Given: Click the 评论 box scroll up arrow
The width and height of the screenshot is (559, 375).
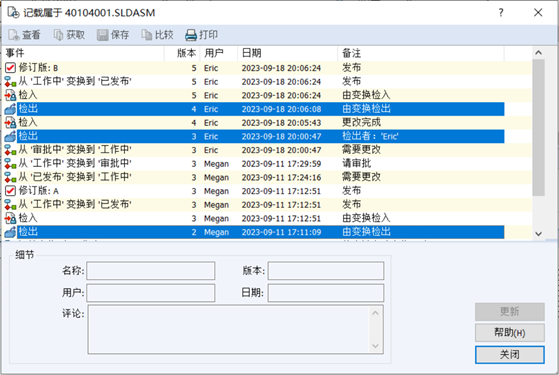Looking at the screenshot, I should click(x=375, y=313).
